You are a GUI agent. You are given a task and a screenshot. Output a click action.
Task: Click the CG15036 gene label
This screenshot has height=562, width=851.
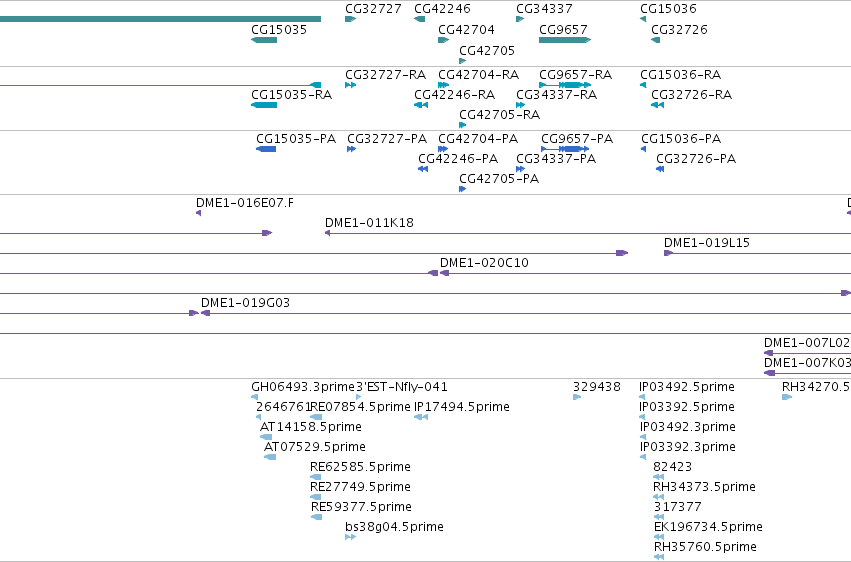pyautogui.click(x=668, y=9)
